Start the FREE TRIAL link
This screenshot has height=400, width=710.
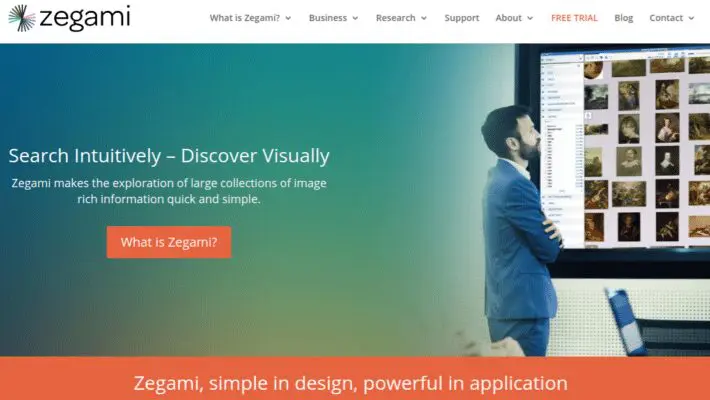(574, 18)
